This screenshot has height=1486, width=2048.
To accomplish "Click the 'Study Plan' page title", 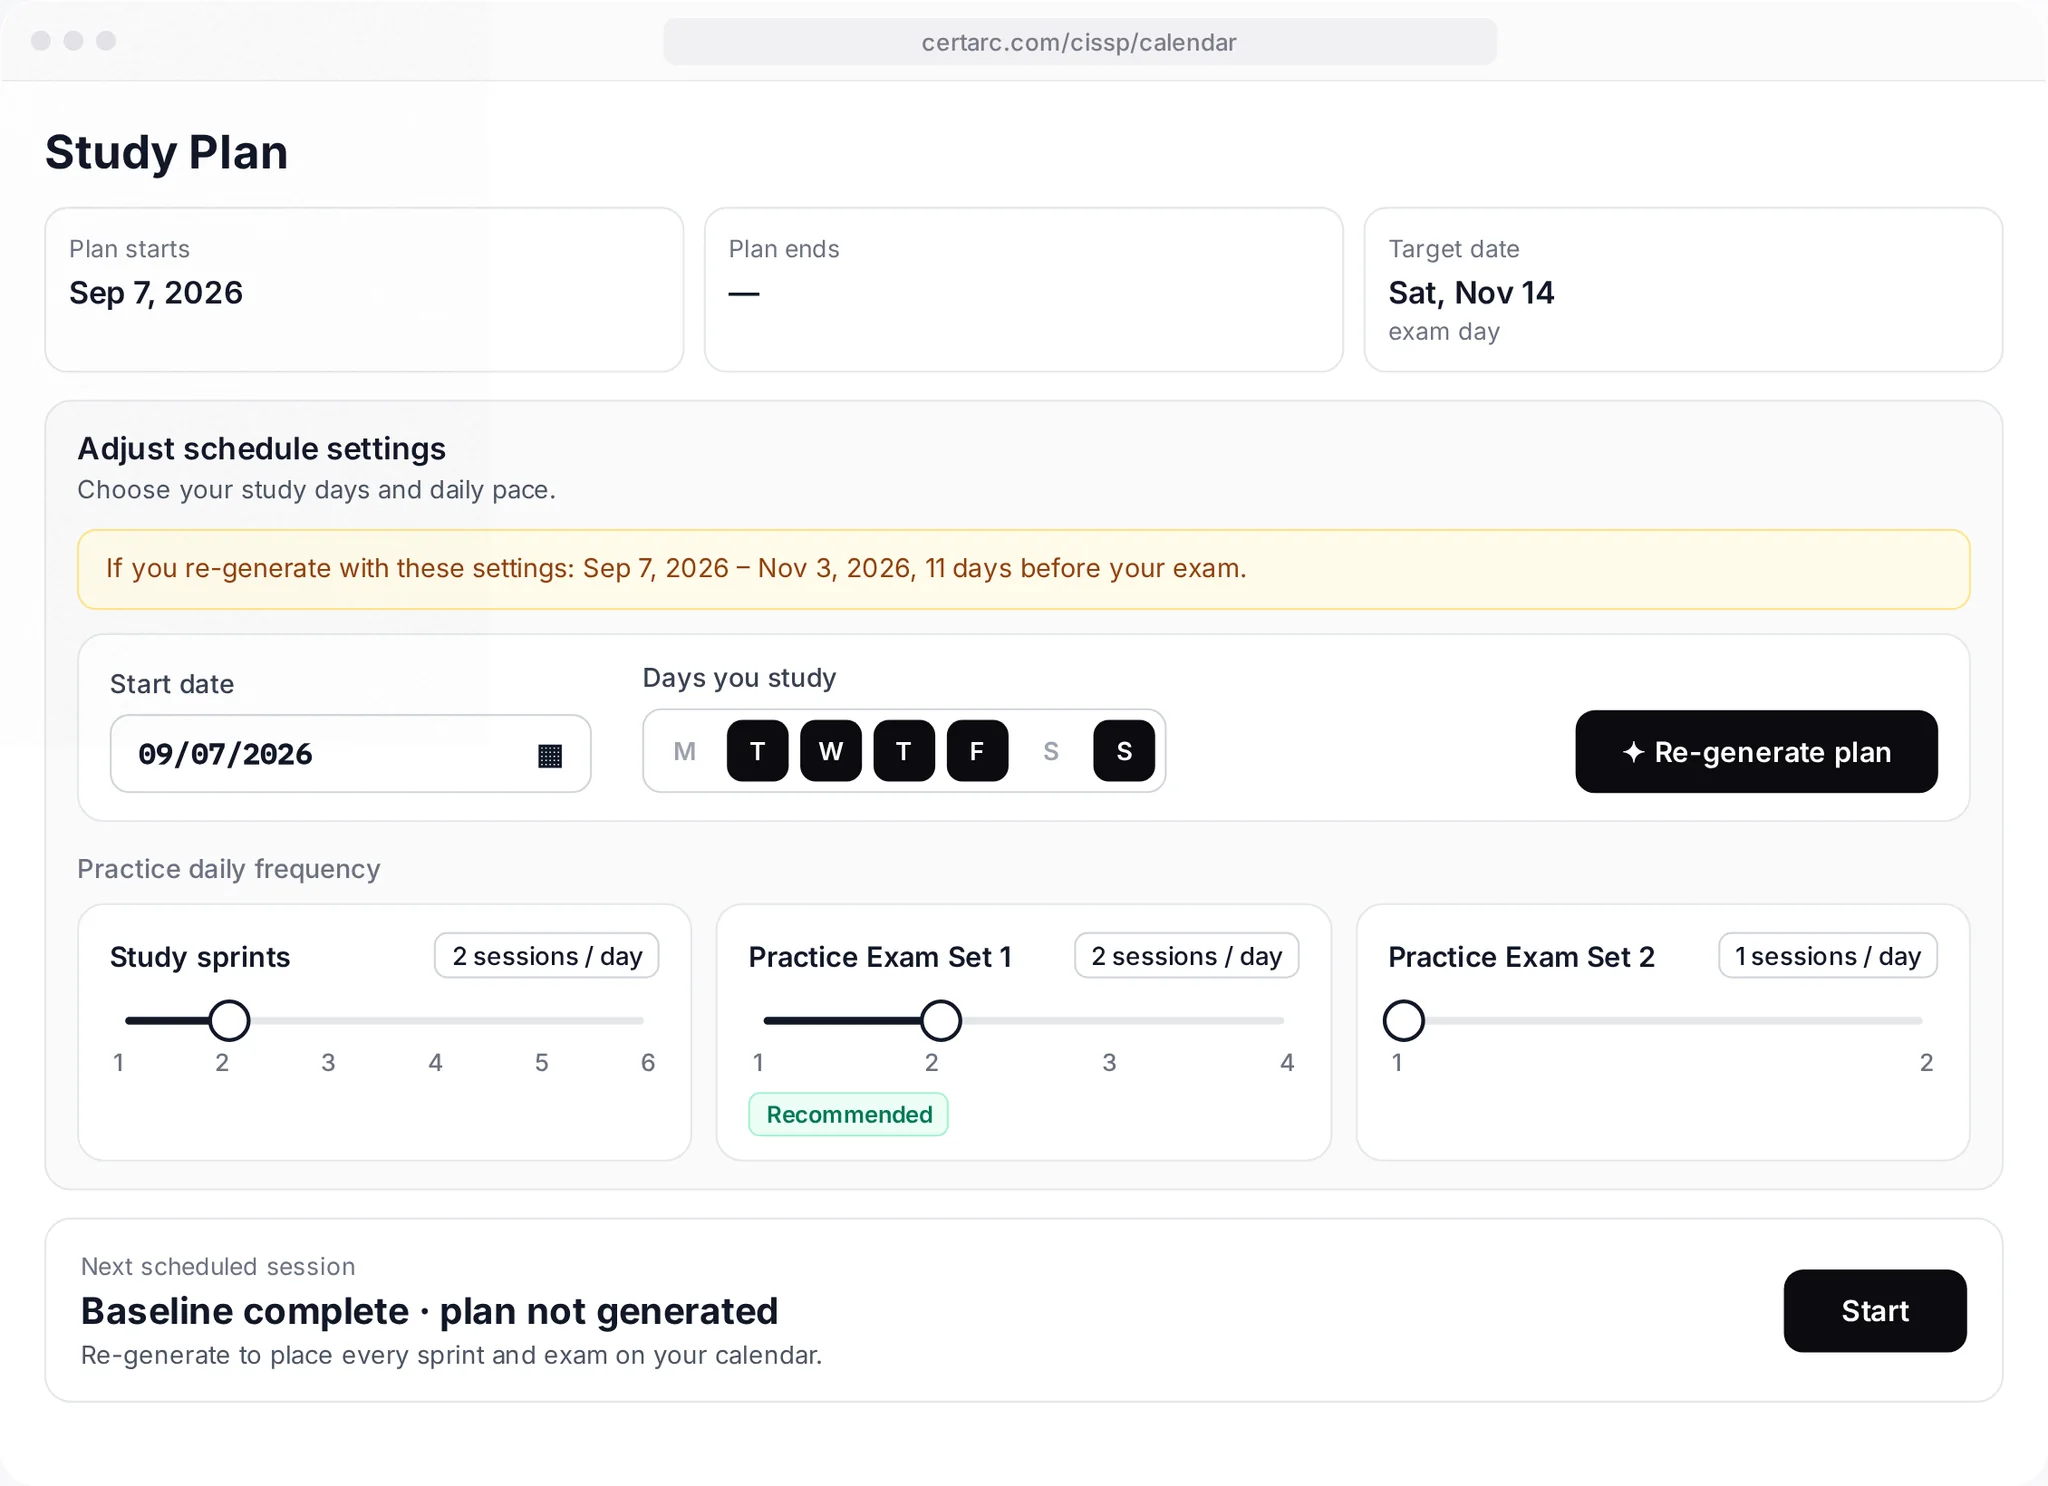I will pos(167,153).
